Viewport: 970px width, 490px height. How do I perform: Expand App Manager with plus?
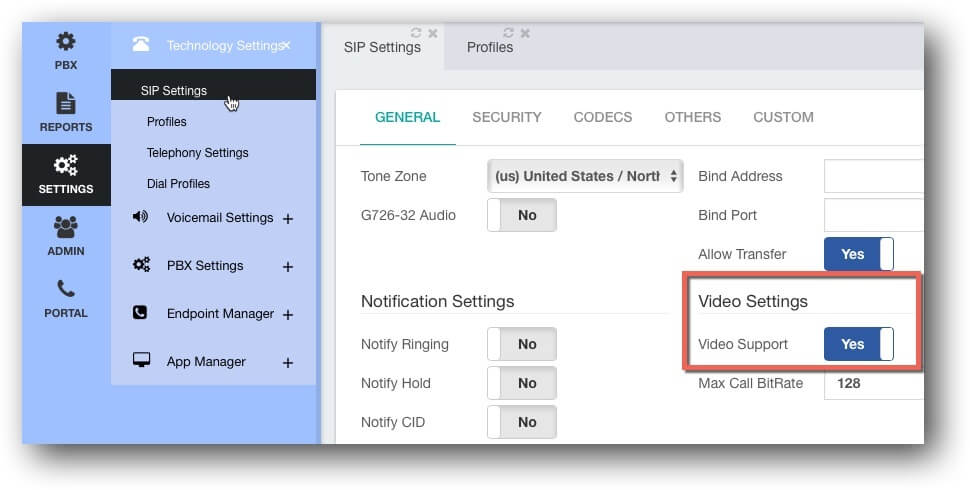(x=288, y=363)
